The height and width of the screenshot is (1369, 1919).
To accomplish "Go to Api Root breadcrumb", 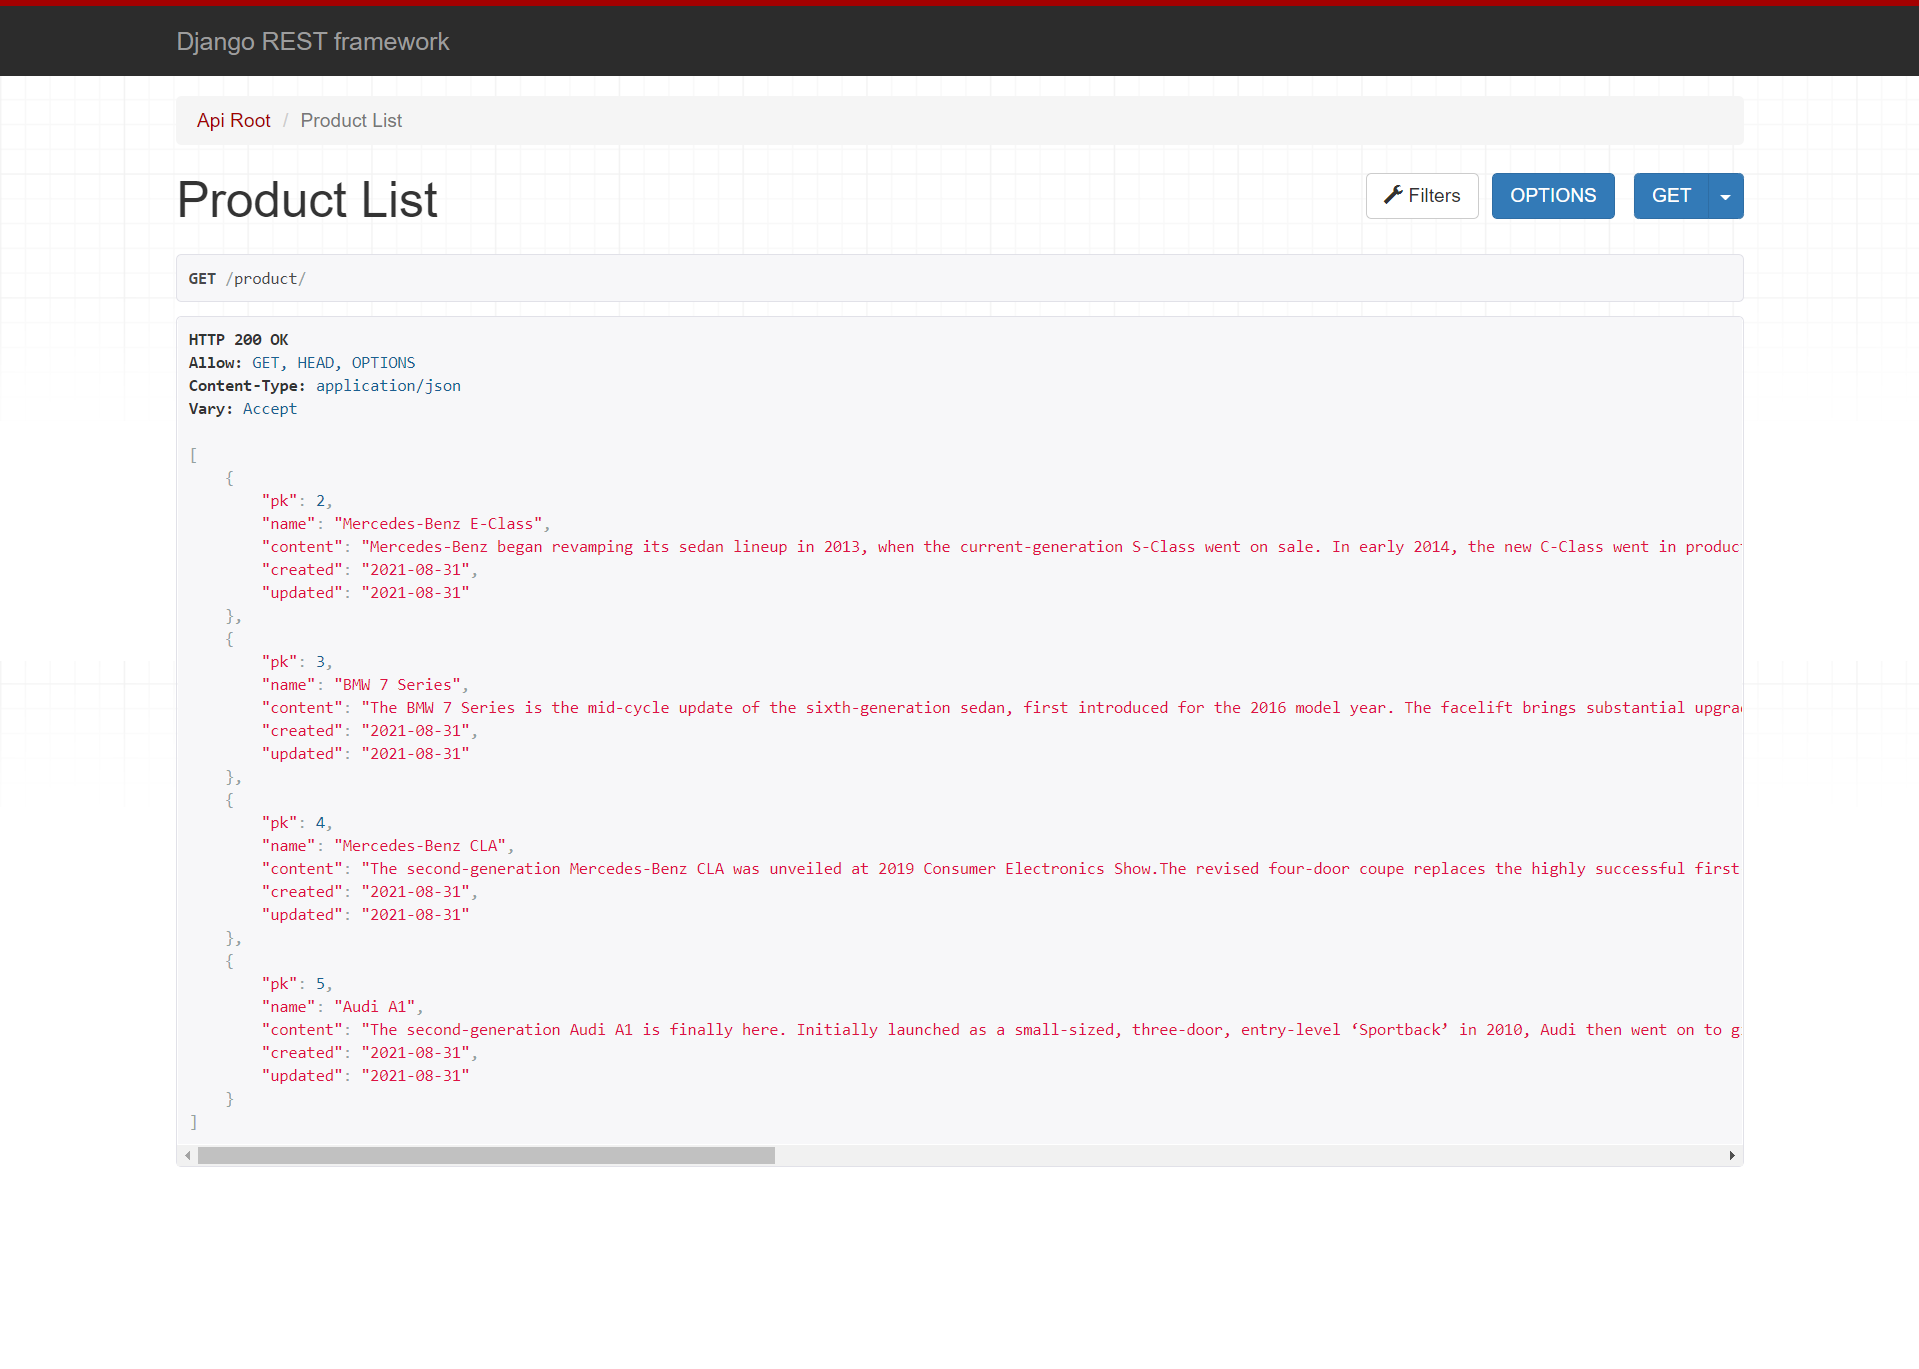I will pos(233,120).
